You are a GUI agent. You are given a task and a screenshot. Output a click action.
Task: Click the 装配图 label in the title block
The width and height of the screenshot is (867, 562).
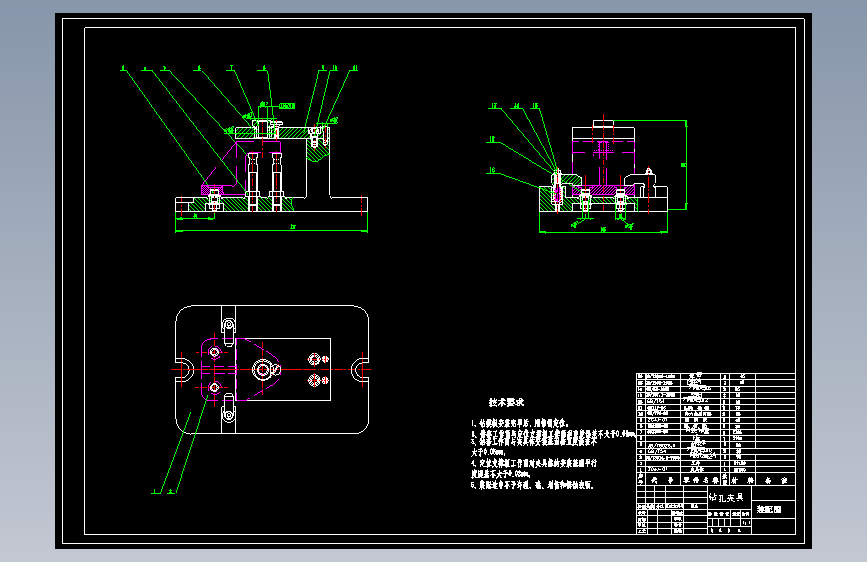pos(769,509)
